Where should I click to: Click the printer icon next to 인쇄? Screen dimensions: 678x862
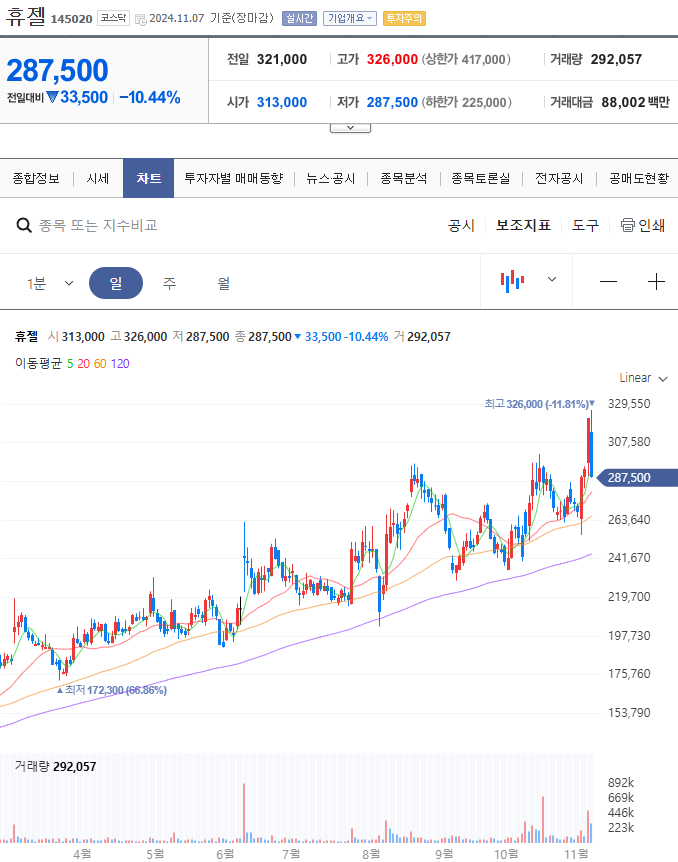[627, 225]
